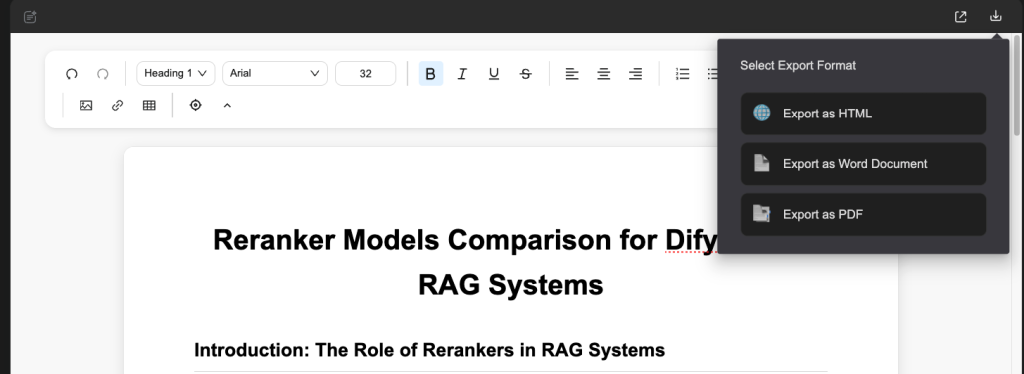Insert a hyperlink using link icon
1024x374 pixels.
[118, 105]
